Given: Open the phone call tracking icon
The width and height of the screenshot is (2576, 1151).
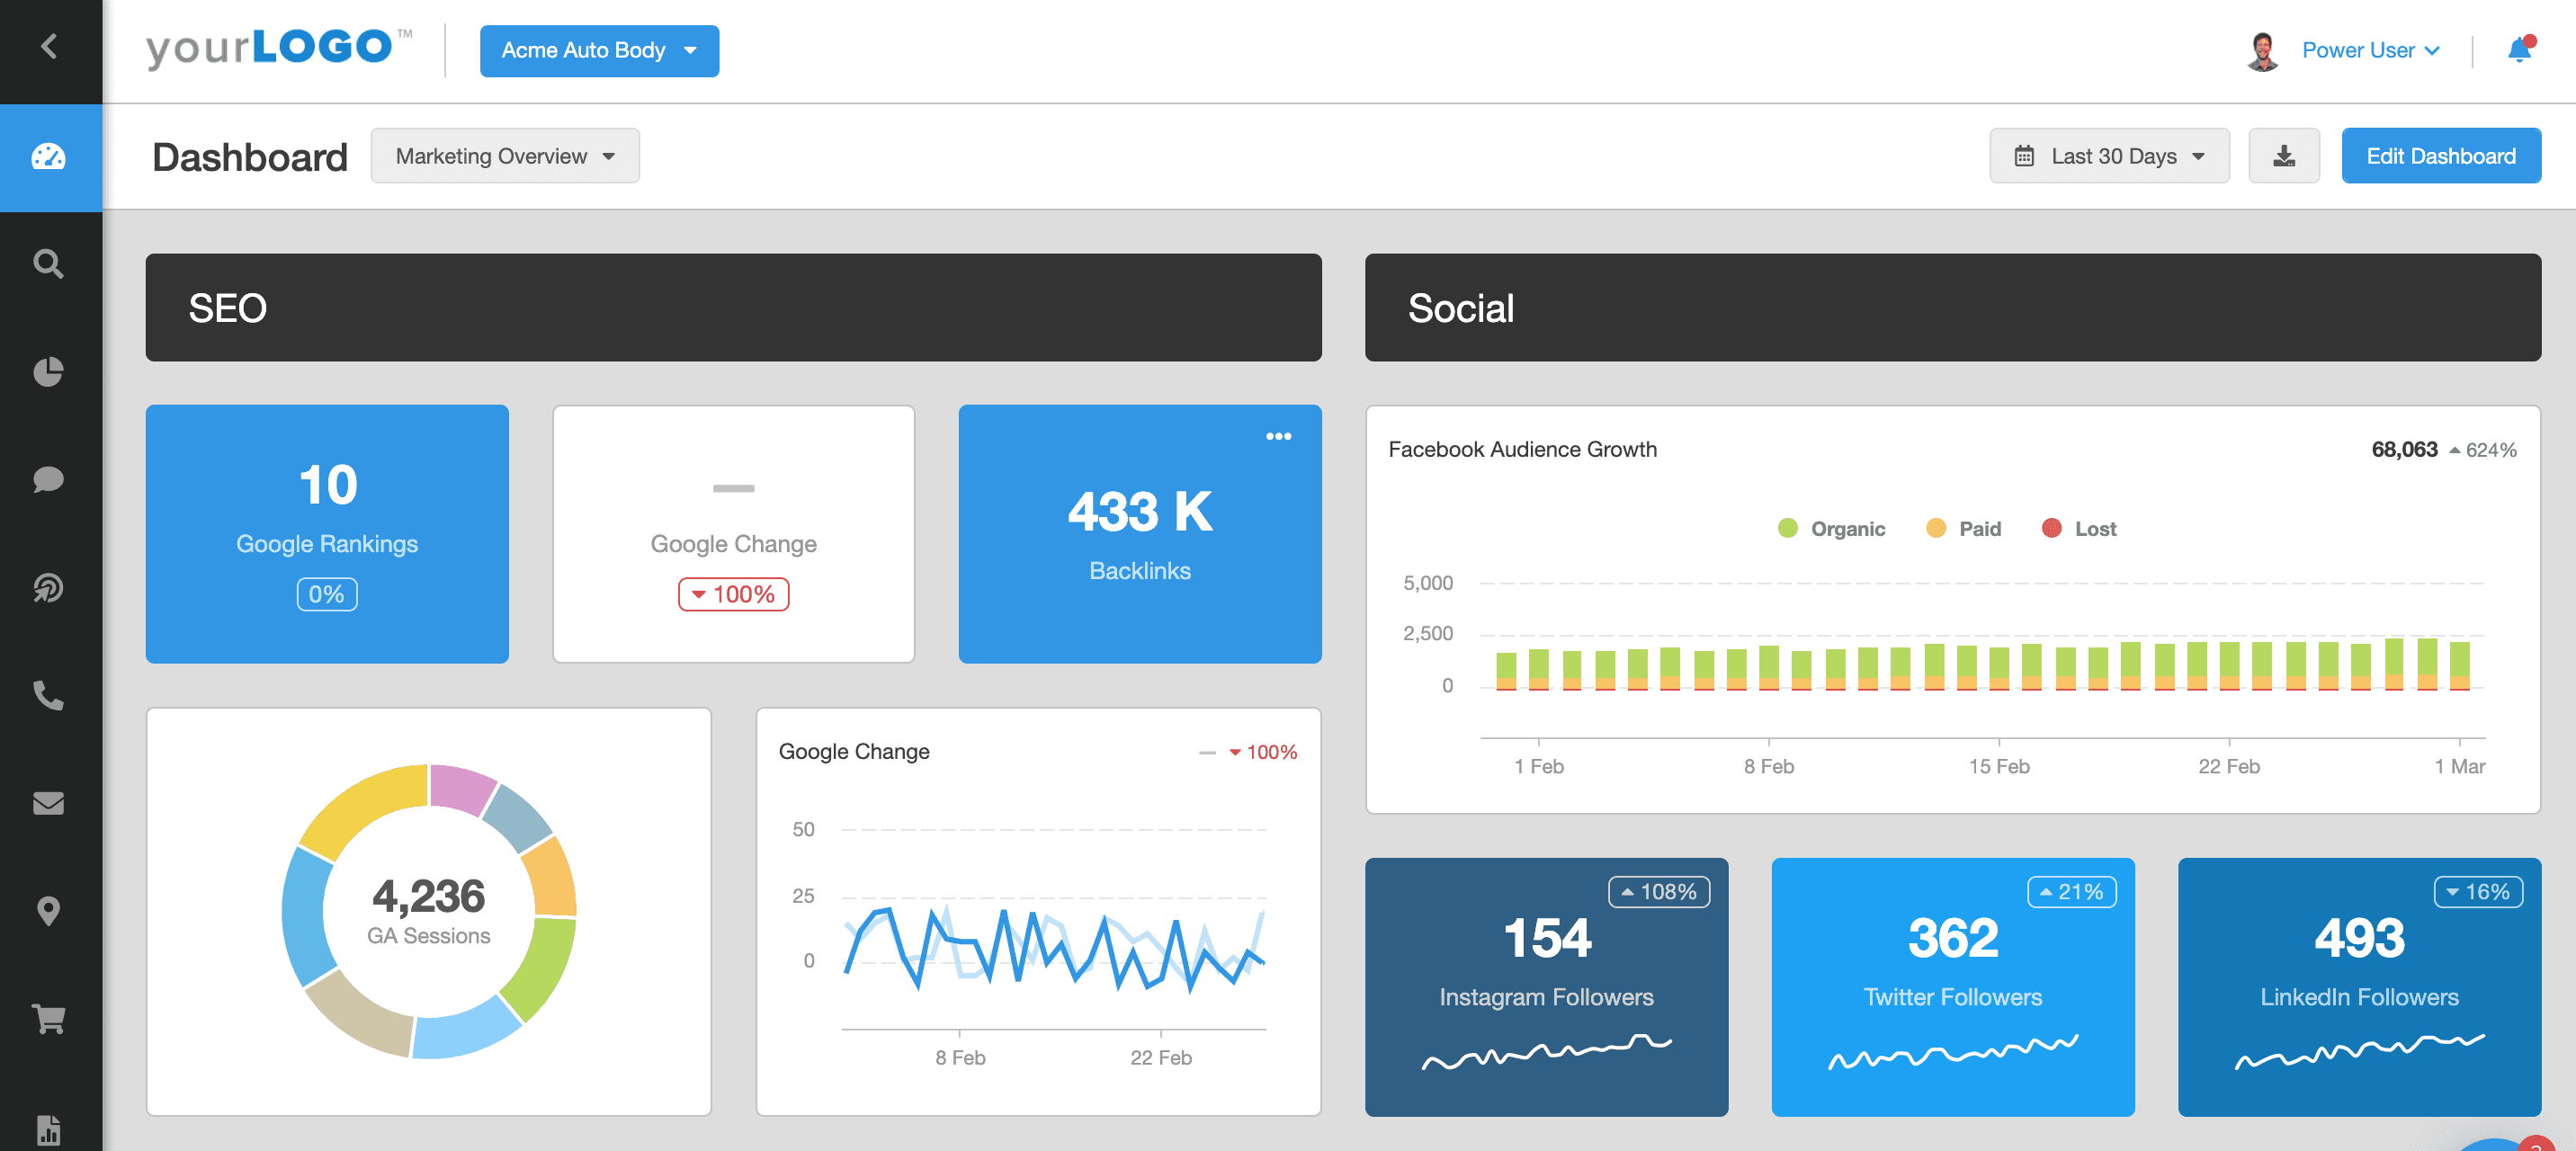Looking at the screenshot, I should pos(49,695).
